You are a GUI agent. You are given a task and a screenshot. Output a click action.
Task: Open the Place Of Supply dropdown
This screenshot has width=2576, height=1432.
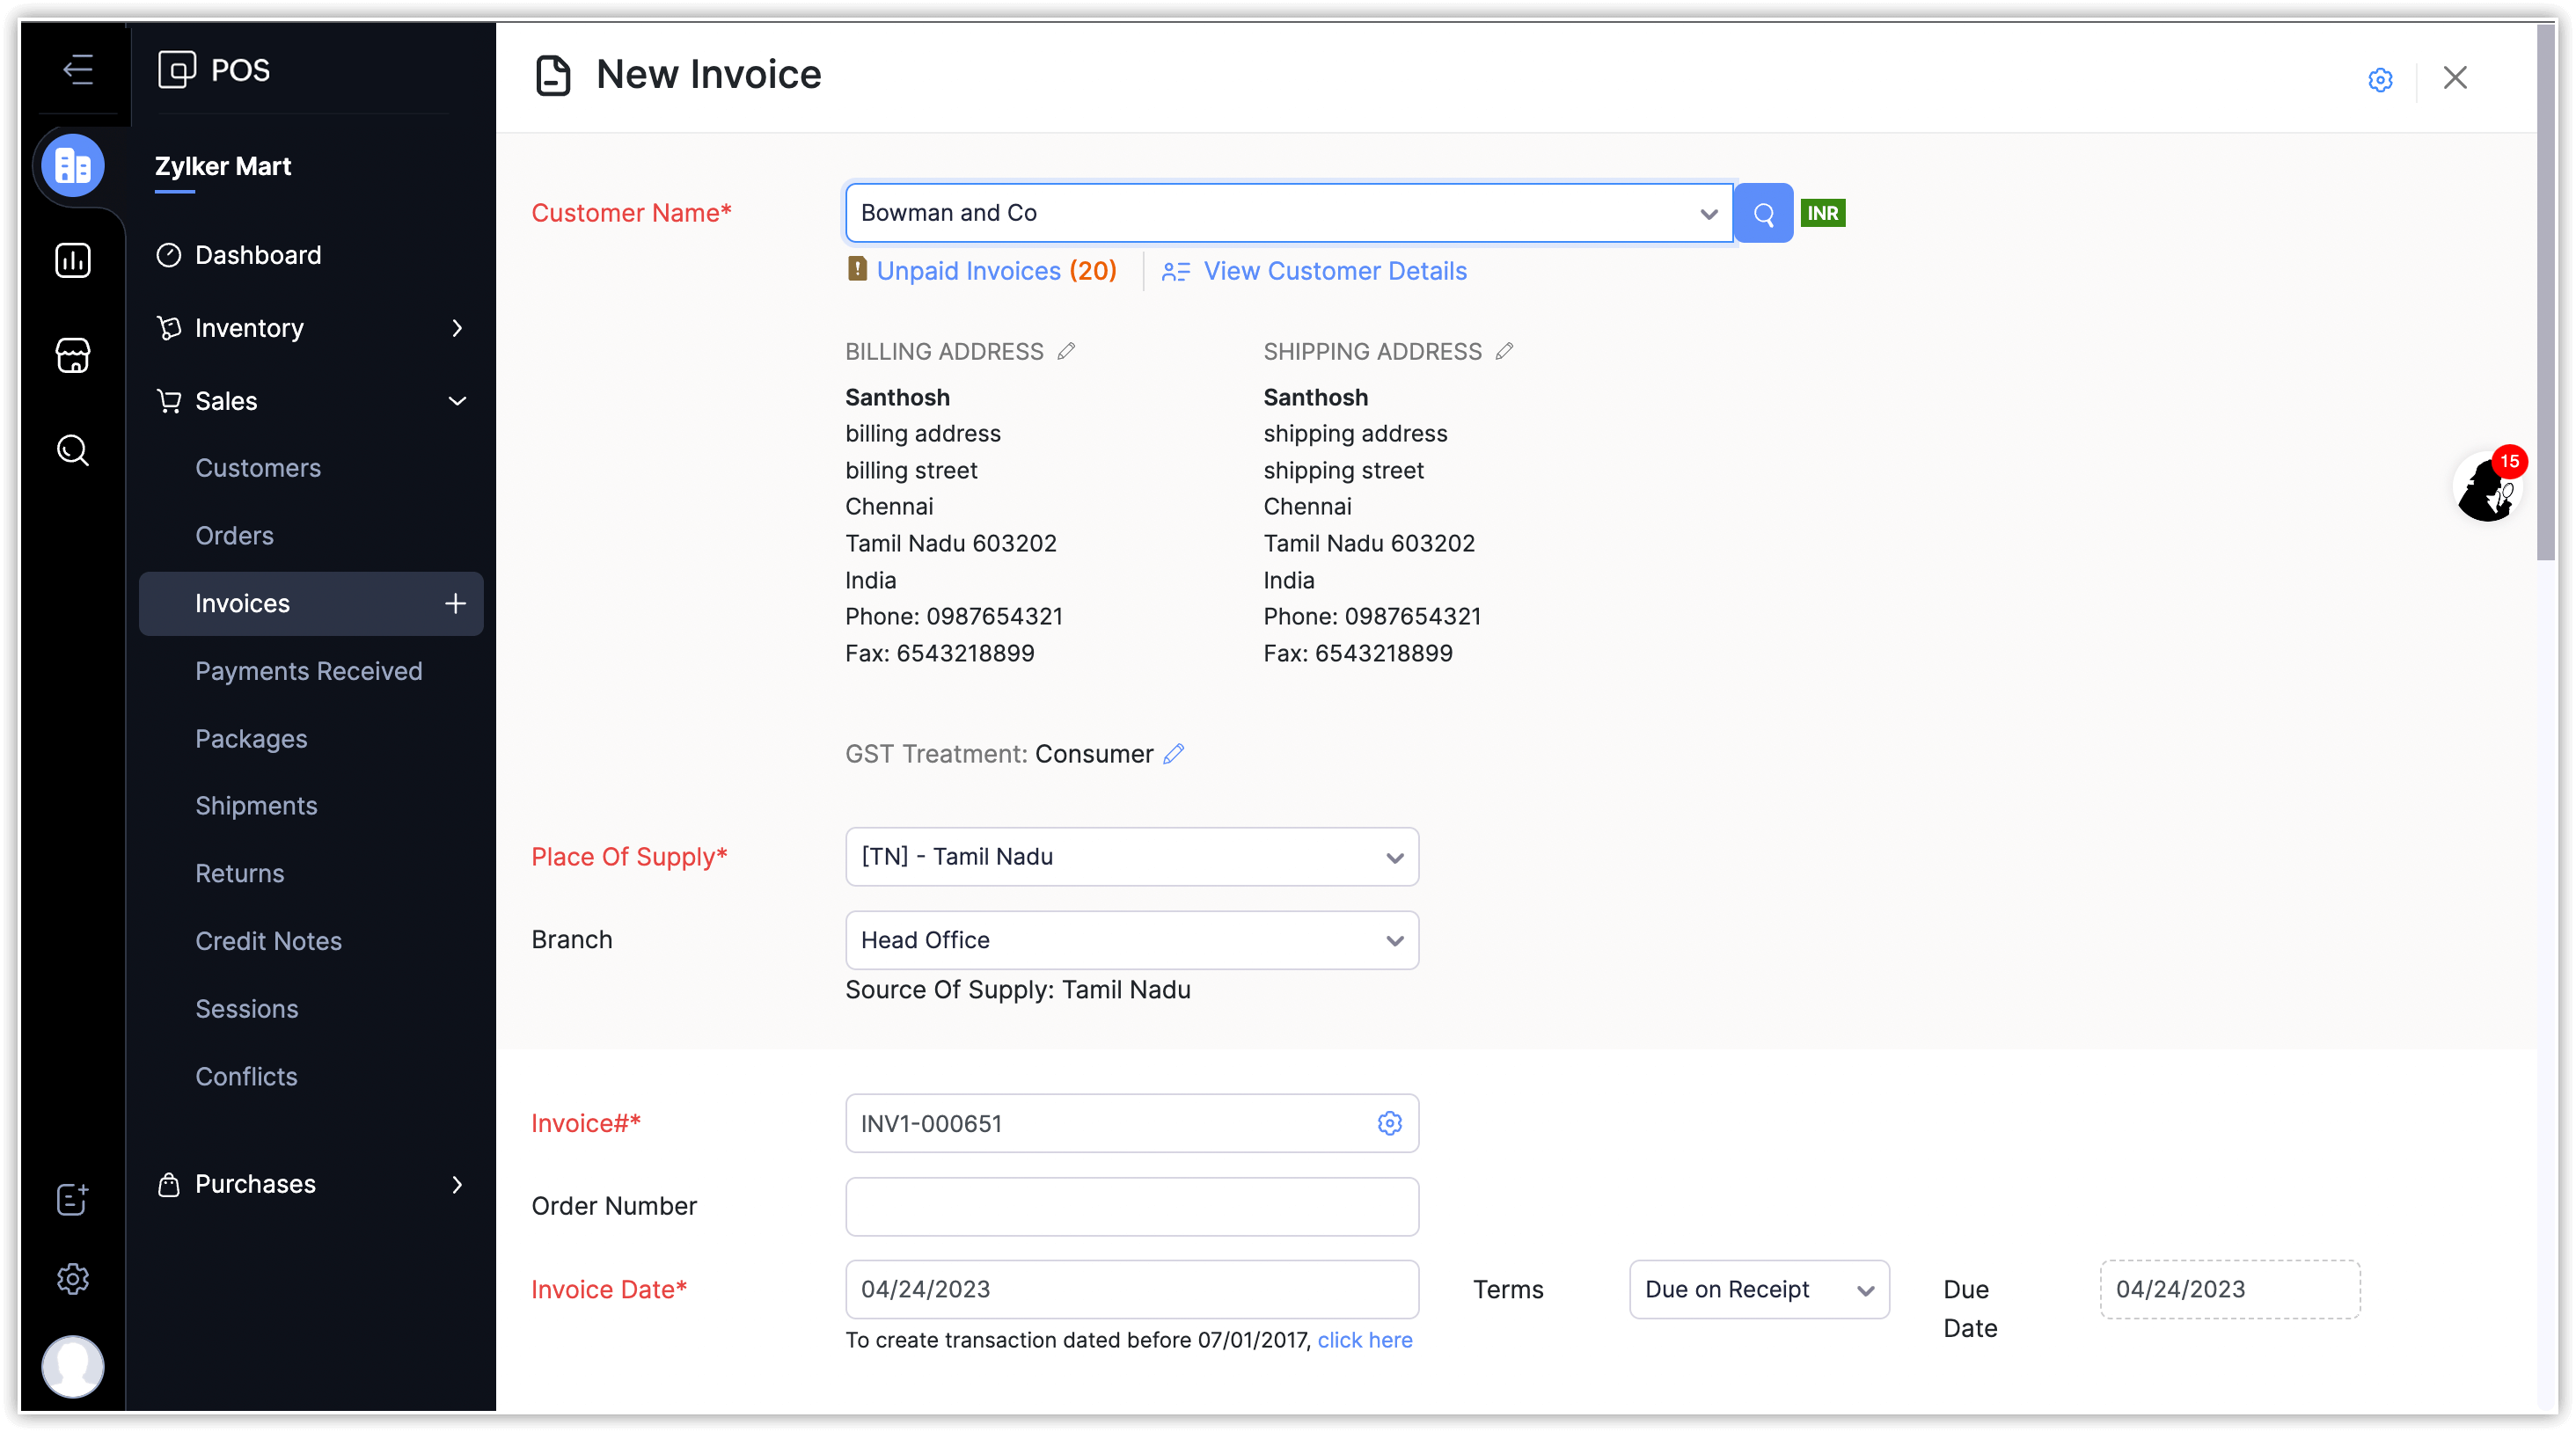tap(1131, 857)
